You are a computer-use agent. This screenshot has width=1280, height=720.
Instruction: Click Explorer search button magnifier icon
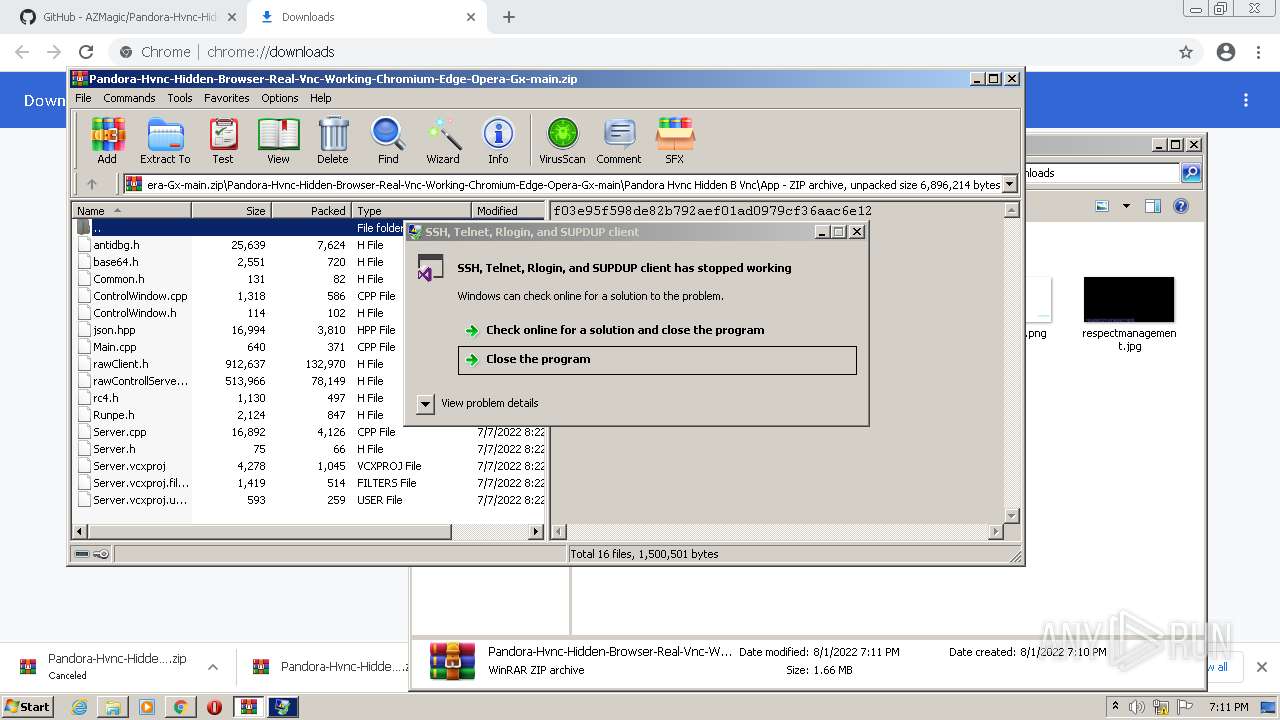click(1190, 173)
